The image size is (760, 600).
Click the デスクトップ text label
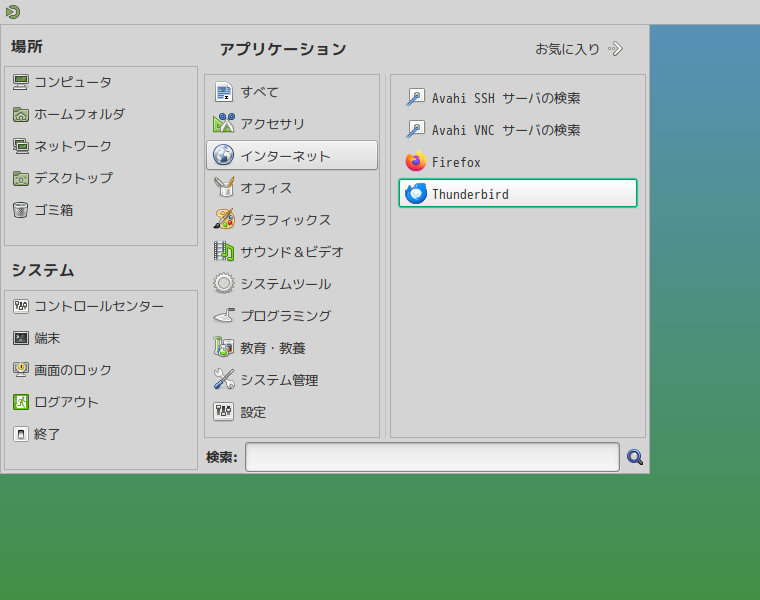(x=73, y=178)
